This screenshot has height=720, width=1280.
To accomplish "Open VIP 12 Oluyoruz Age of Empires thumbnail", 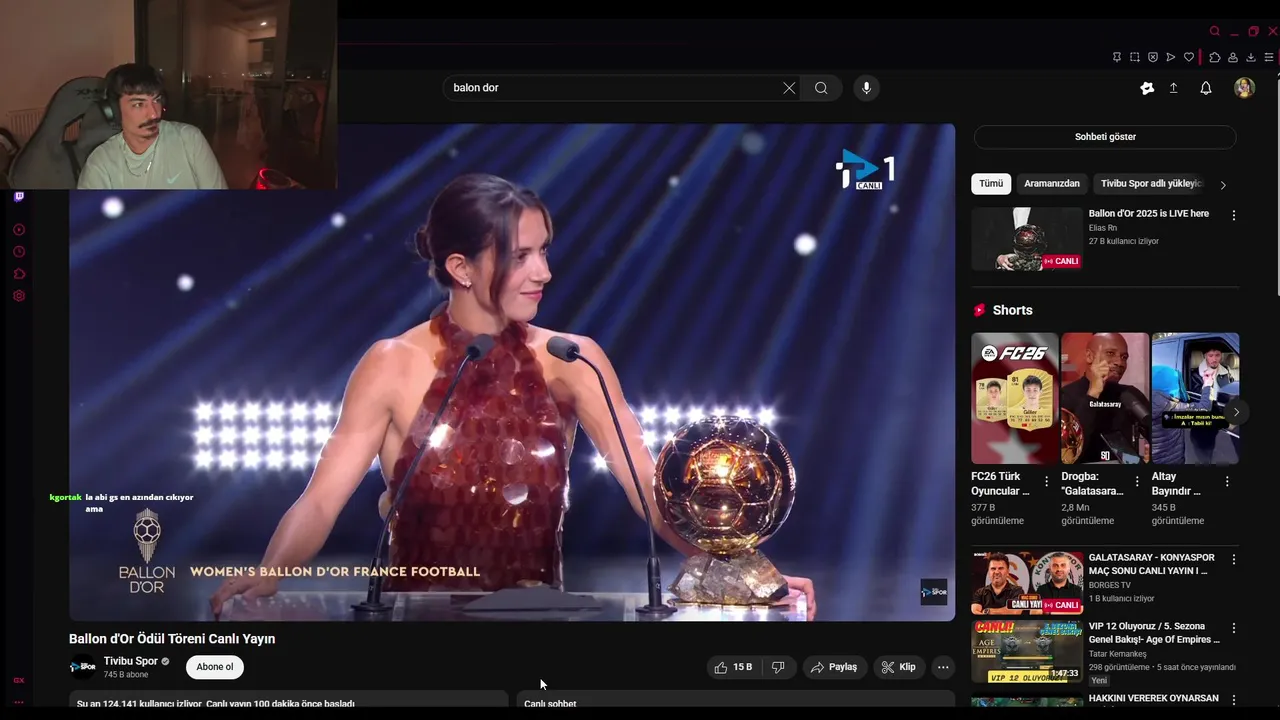I will pyautogui.click(x=1027, y=651).
